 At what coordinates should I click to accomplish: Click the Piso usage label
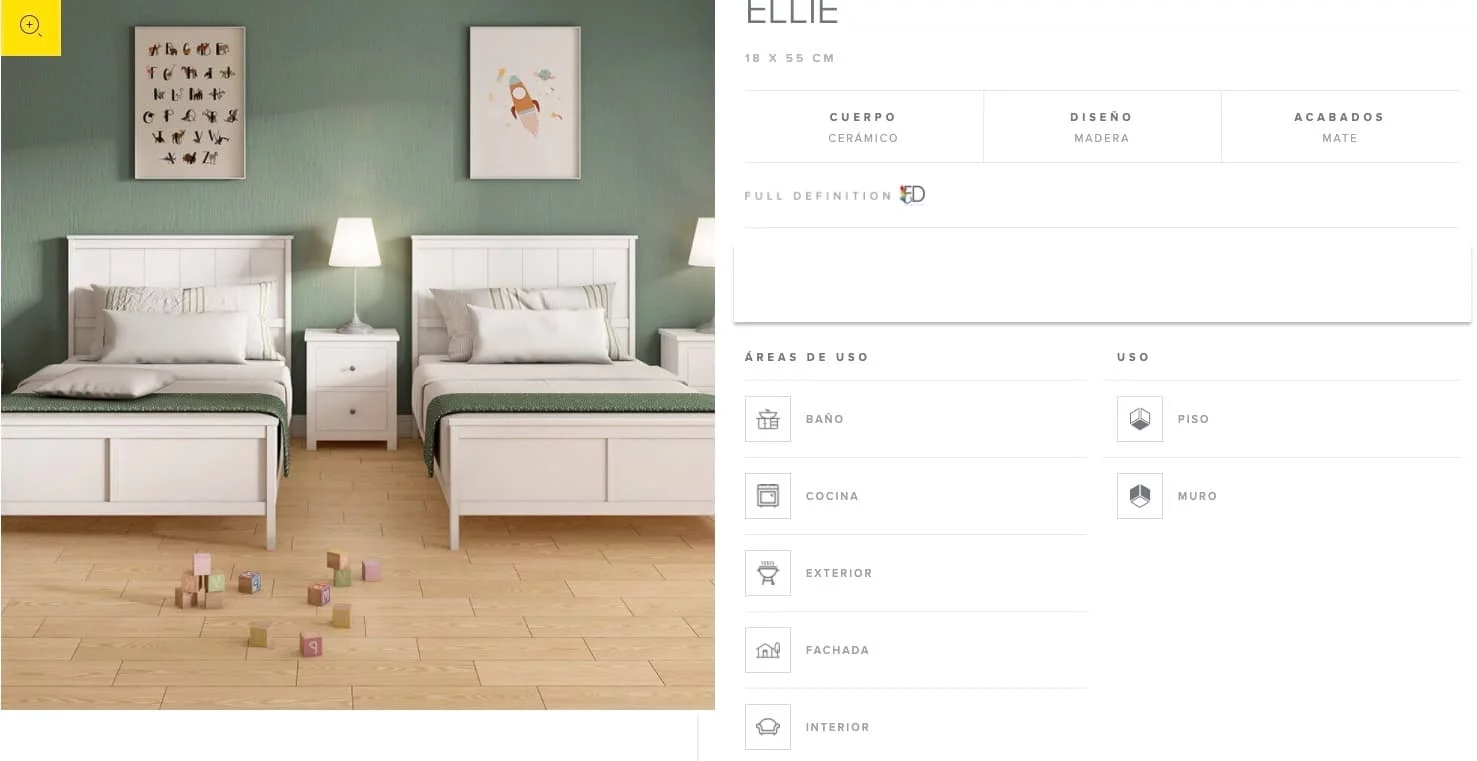coord(1193,419)
